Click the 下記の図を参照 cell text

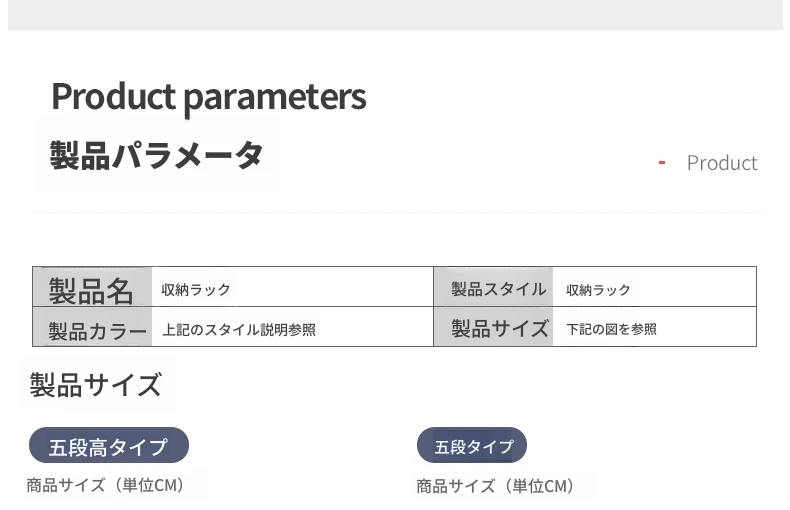point(611,329)
